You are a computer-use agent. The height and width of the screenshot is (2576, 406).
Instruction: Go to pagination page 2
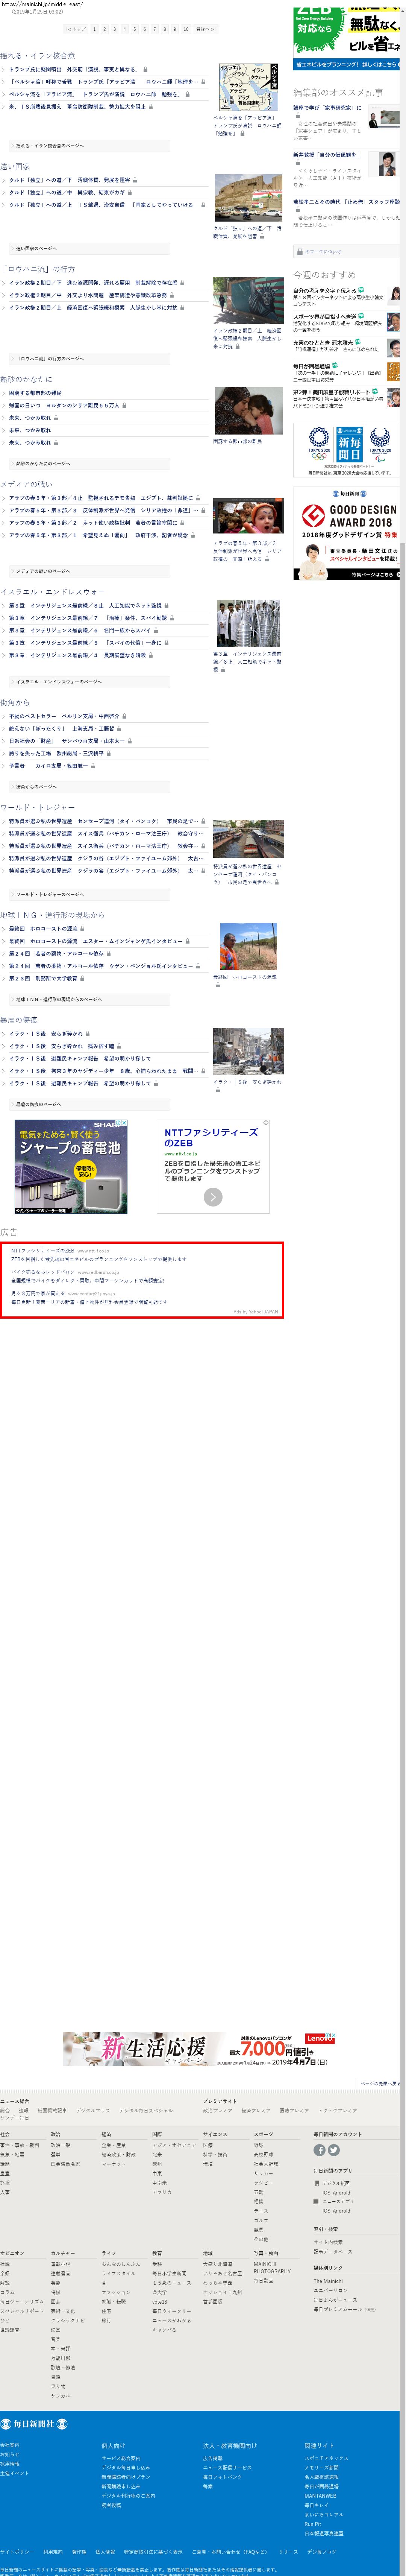point(104,29)
